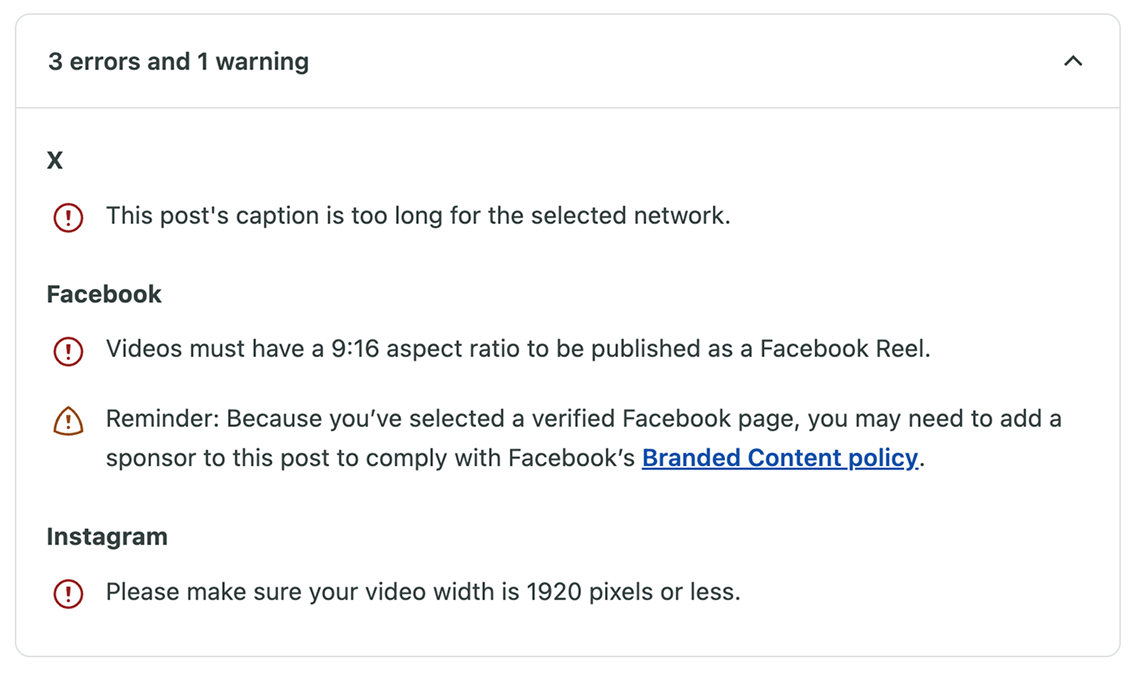The height and width of the screenshot is (678, 1135).
Task: Select the Instagram section heading
Action: [x=107, y=537]
